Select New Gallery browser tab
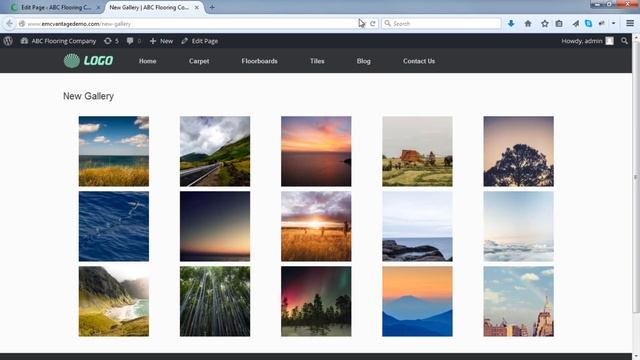 pos(149,7)
